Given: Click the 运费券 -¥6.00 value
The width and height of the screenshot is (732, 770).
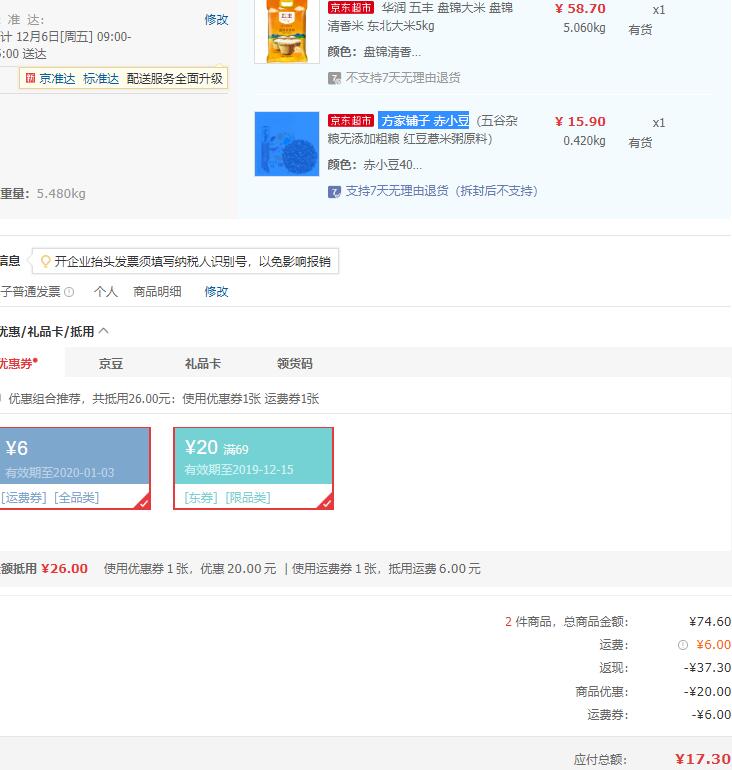Looking at the screenshot, I should click(711, 715).
